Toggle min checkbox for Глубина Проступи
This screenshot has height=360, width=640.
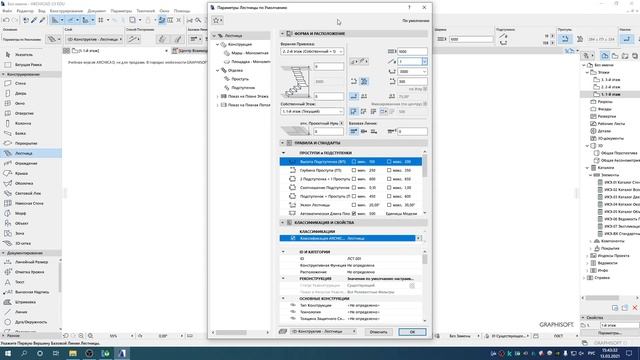click(x=354, y=170)
